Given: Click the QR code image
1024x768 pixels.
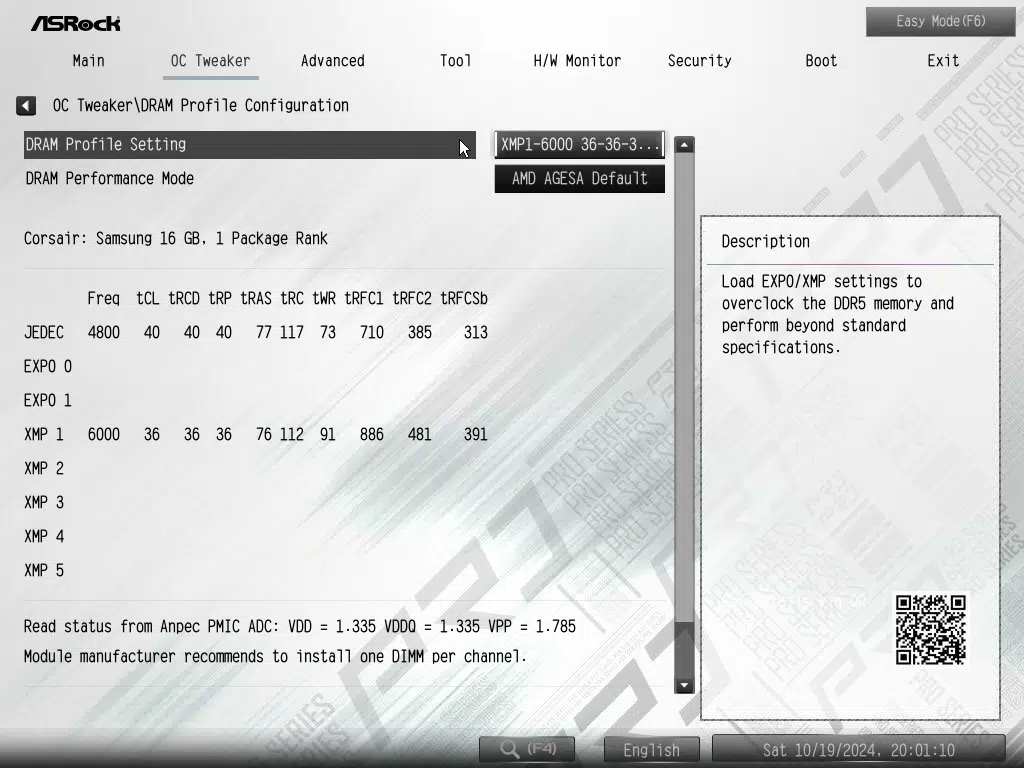Looking at the screenshot, I should [930, 629].
